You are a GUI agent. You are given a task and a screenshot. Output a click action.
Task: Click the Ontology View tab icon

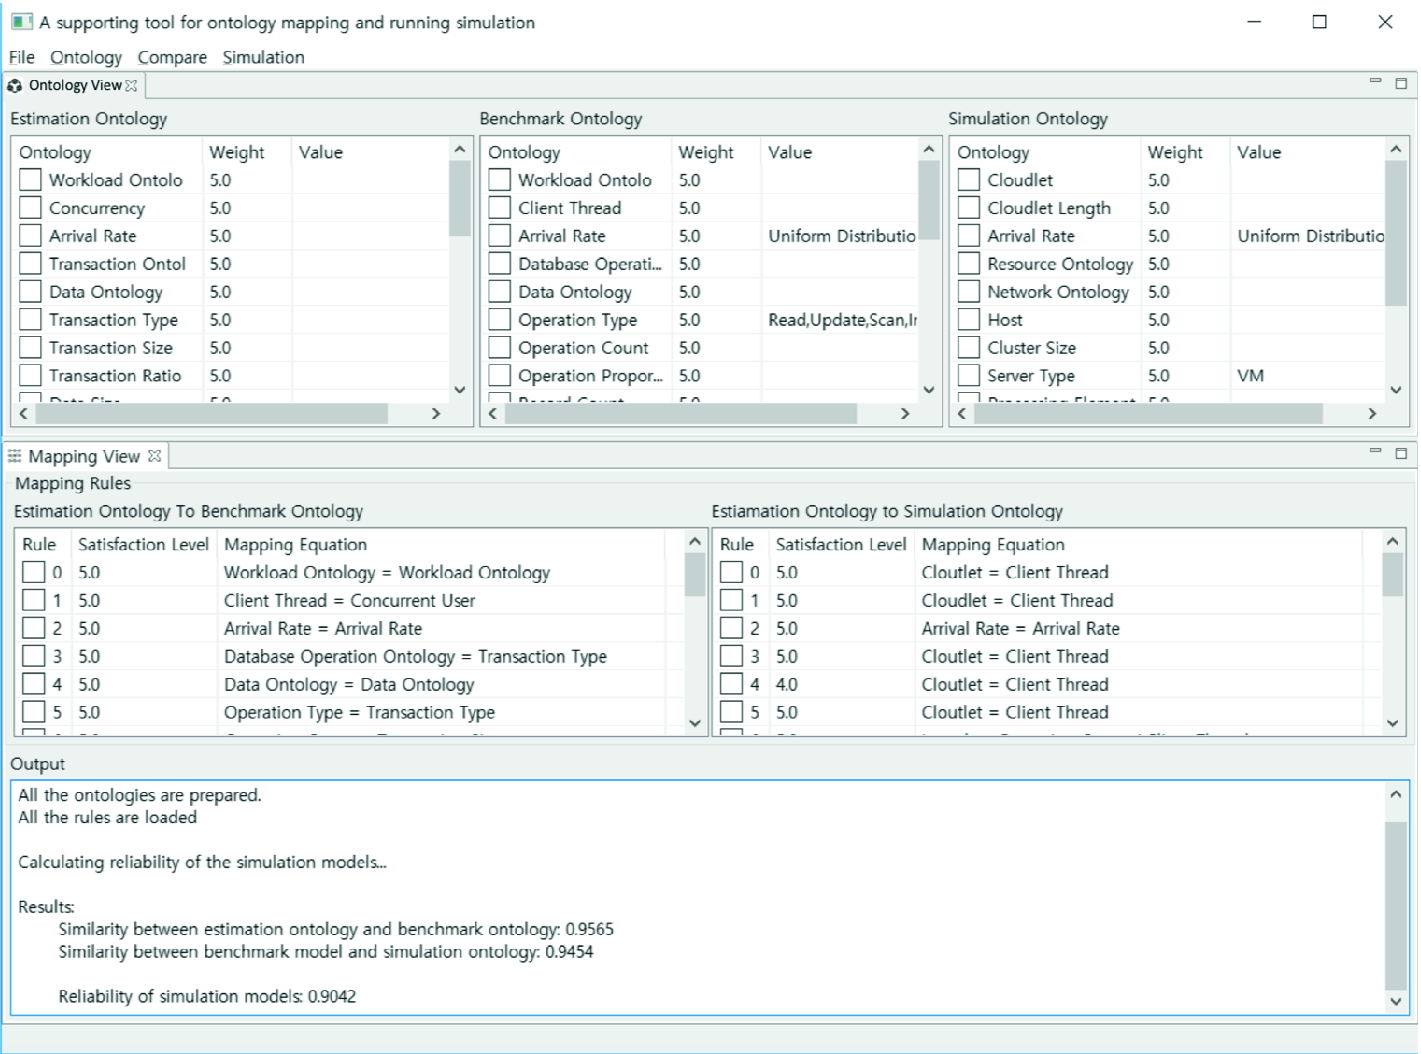tap(15, 86)
